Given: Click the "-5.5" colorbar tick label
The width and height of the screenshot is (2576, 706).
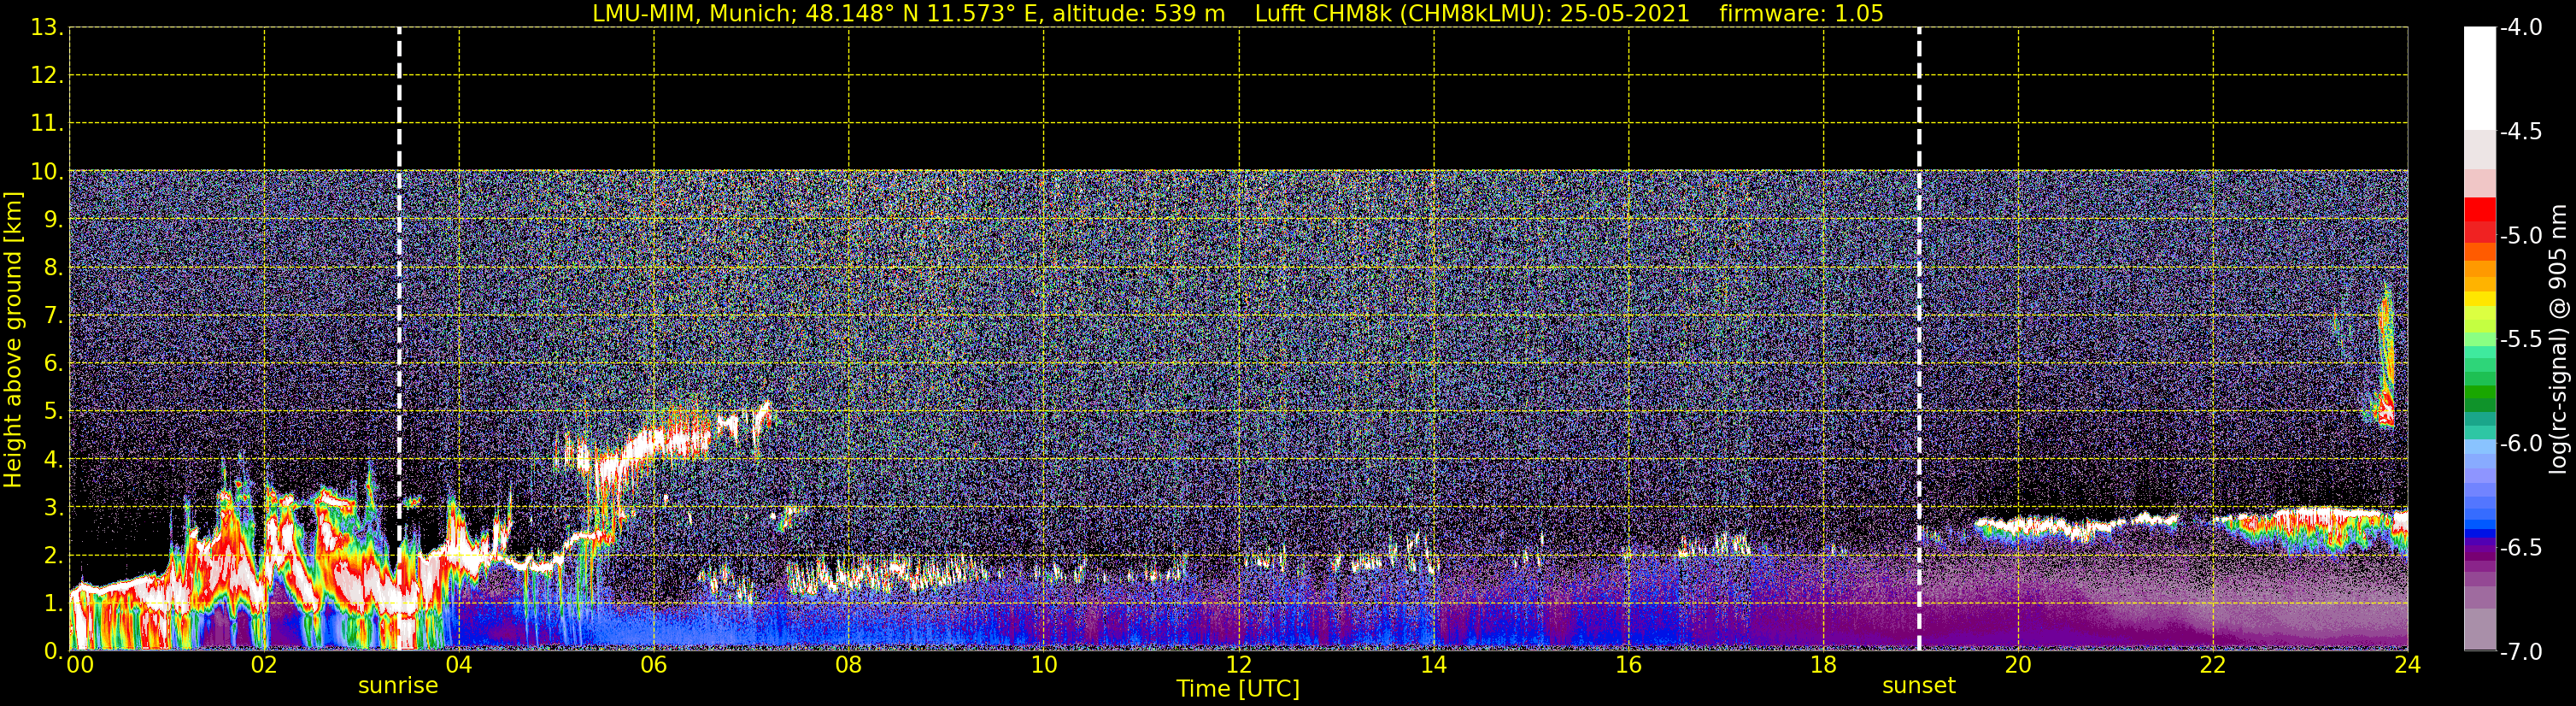Looking at the screenshot, I should (2521, 340).
